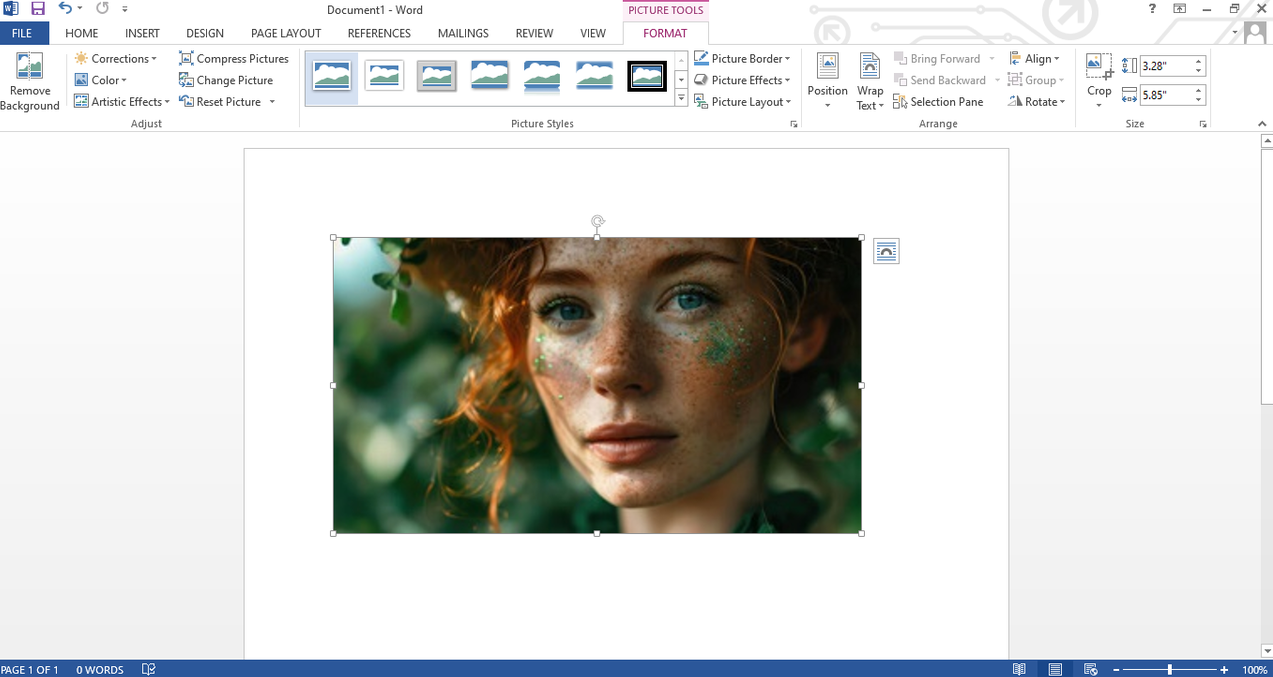The height and width of the screenshot is (677, 1273).
Task: Click the Undo icon
Action: (x=65, y=9)
